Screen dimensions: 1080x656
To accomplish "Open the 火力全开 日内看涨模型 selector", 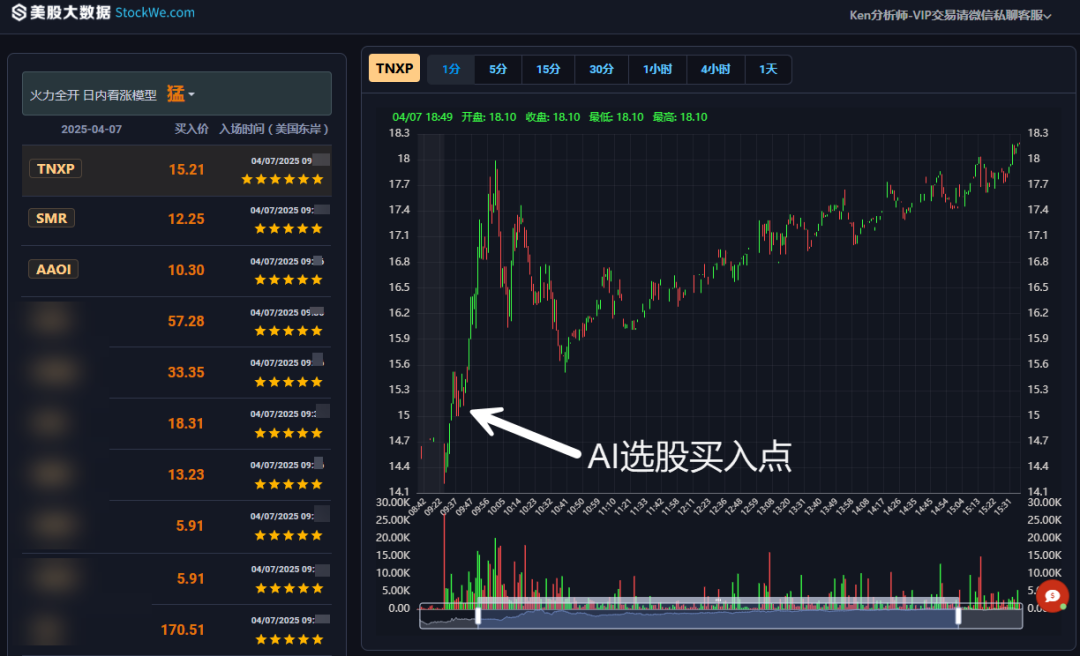I will click(176, 94).
